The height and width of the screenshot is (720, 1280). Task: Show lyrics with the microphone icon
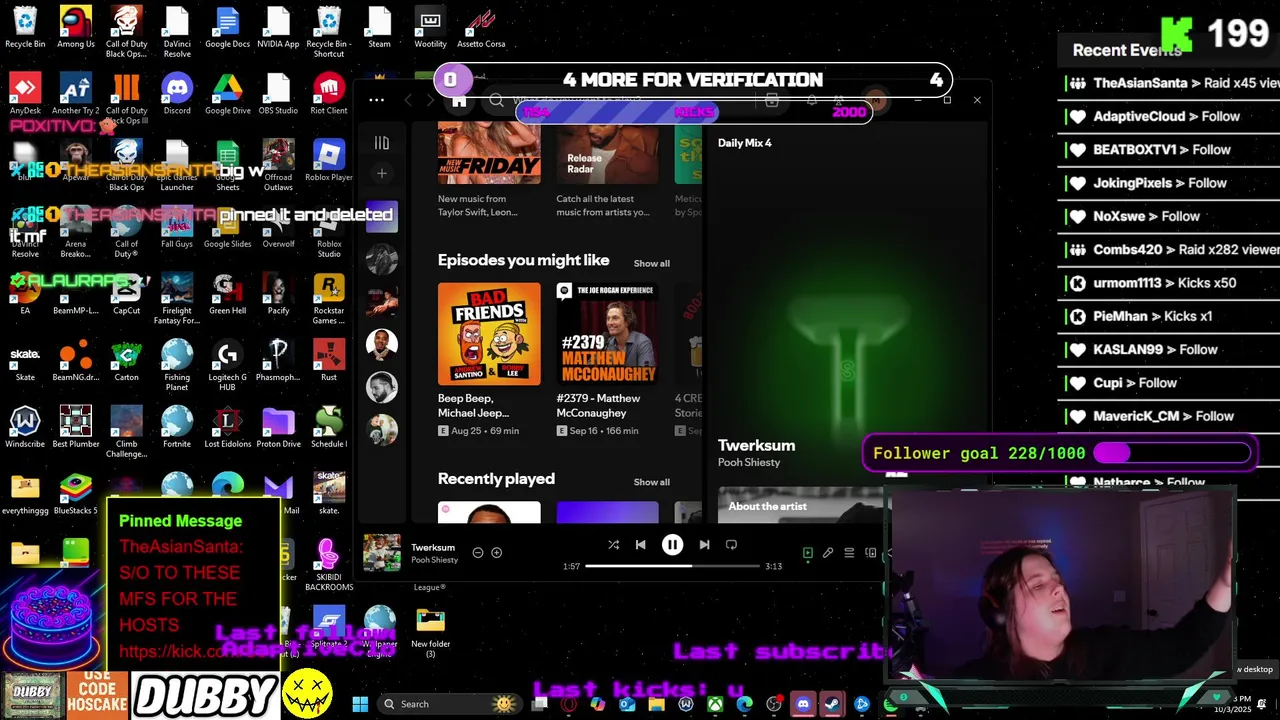(x=828, y=553)
